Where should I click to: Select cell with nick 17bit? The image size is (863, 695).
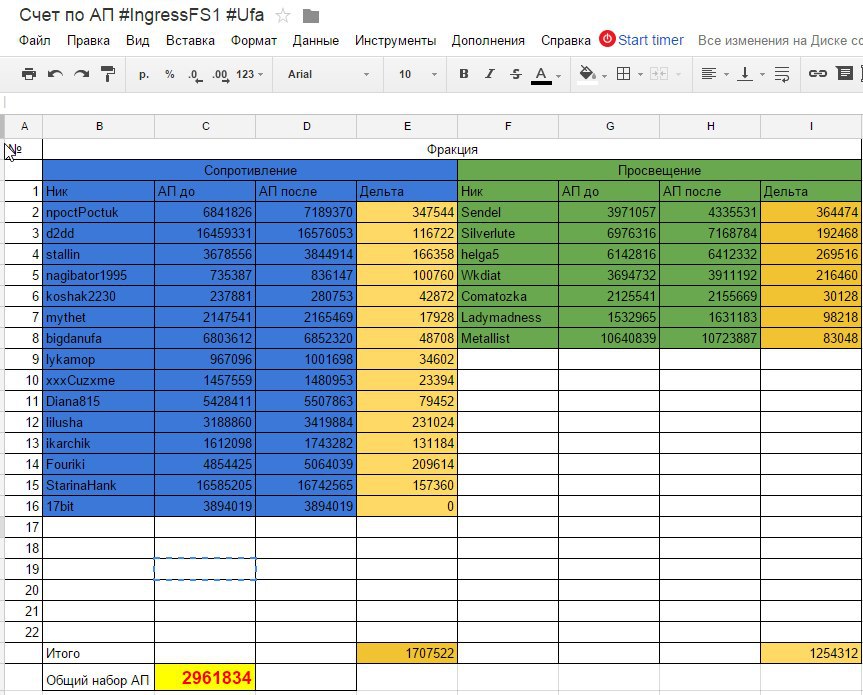[x=99, y=506]
